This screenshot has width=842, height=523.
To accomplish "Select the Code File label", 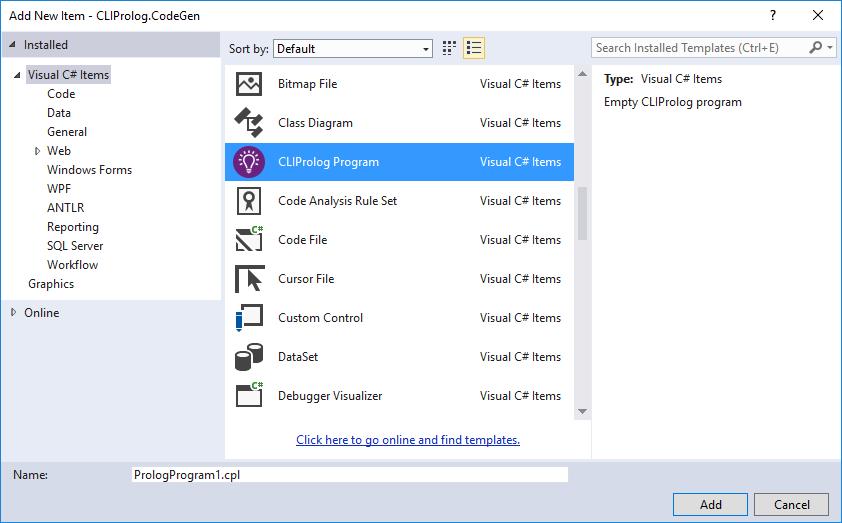I will (x=302, y=239).
